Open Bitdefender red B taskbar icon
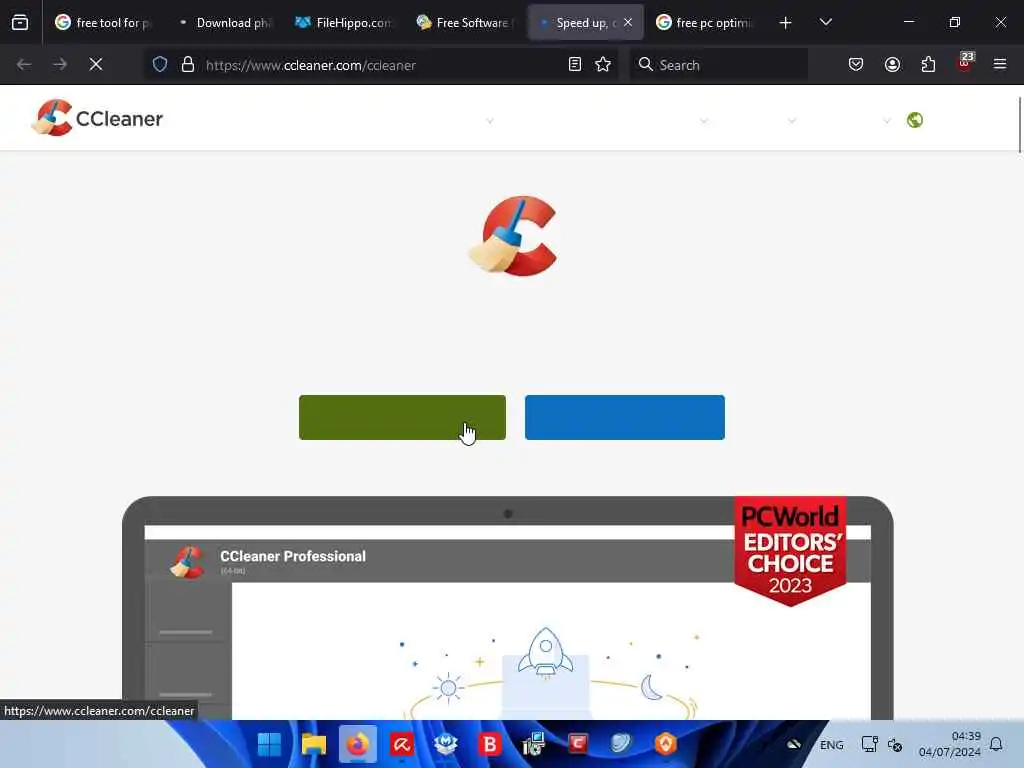 click(x=490, y=744)
